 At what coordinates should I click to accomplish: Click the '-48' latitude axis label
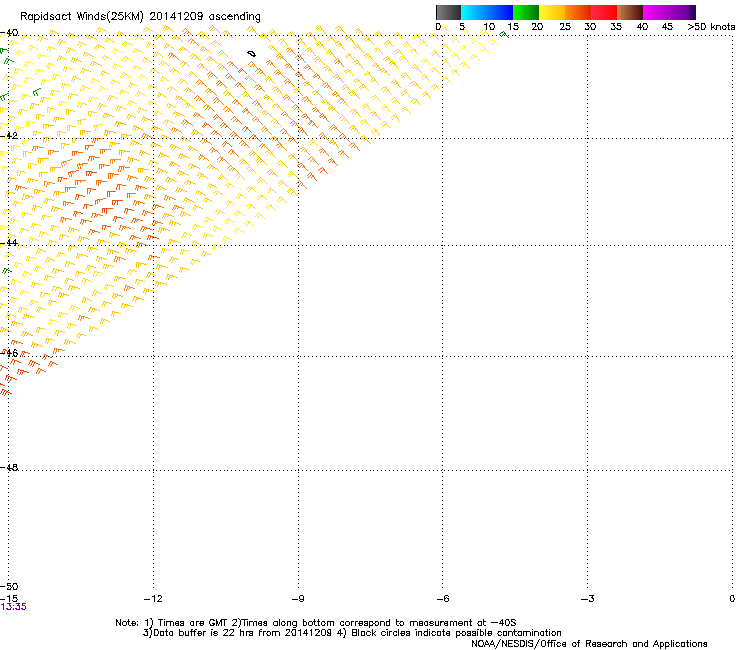click(x=9, y=467)
